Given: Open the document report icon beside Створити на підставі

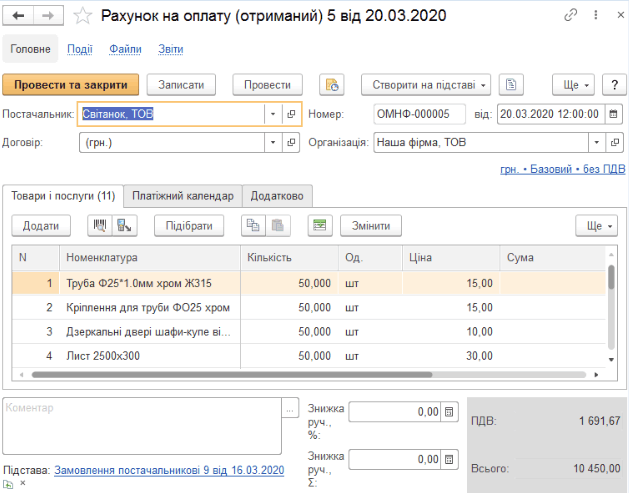Looking at the screenshot, I should [x=511, y=85].
